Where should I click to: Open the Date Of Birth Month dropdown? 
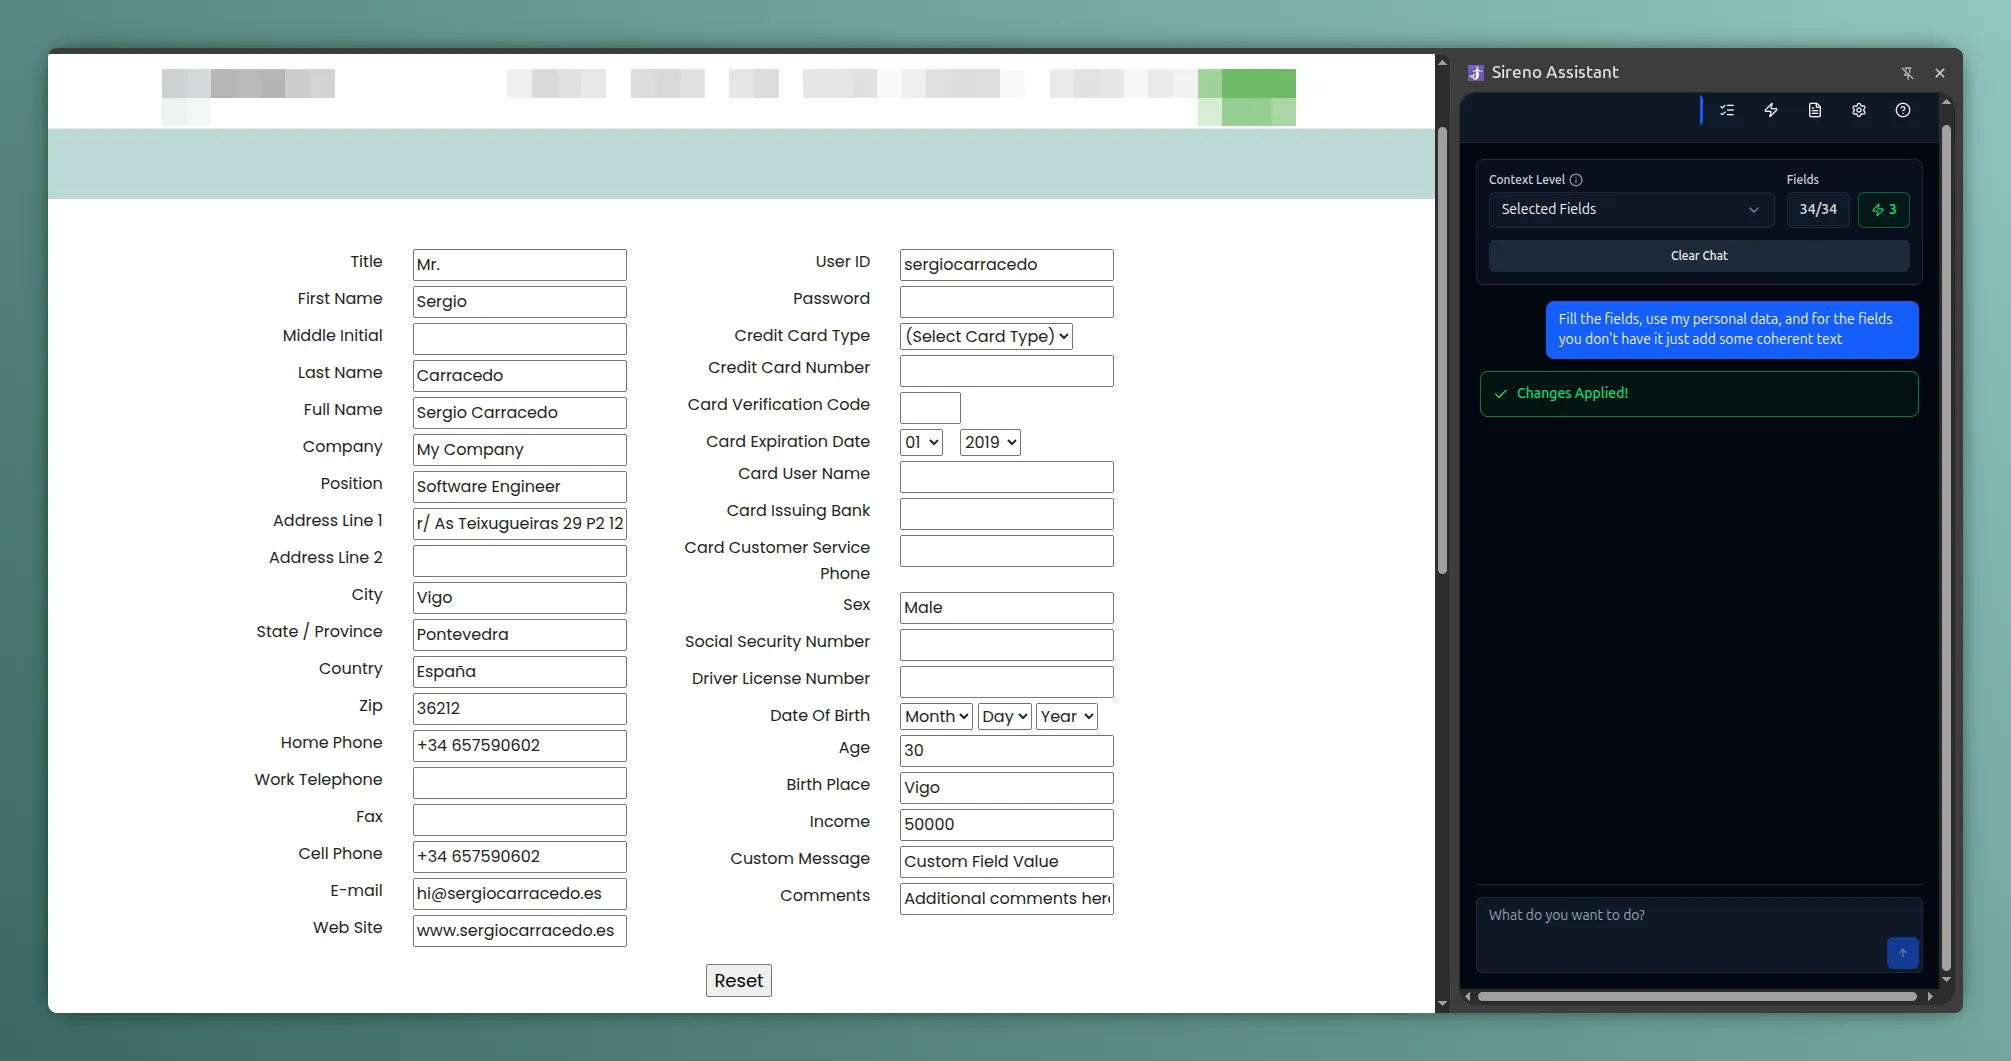pyautogui.click(x=936, y=717)
